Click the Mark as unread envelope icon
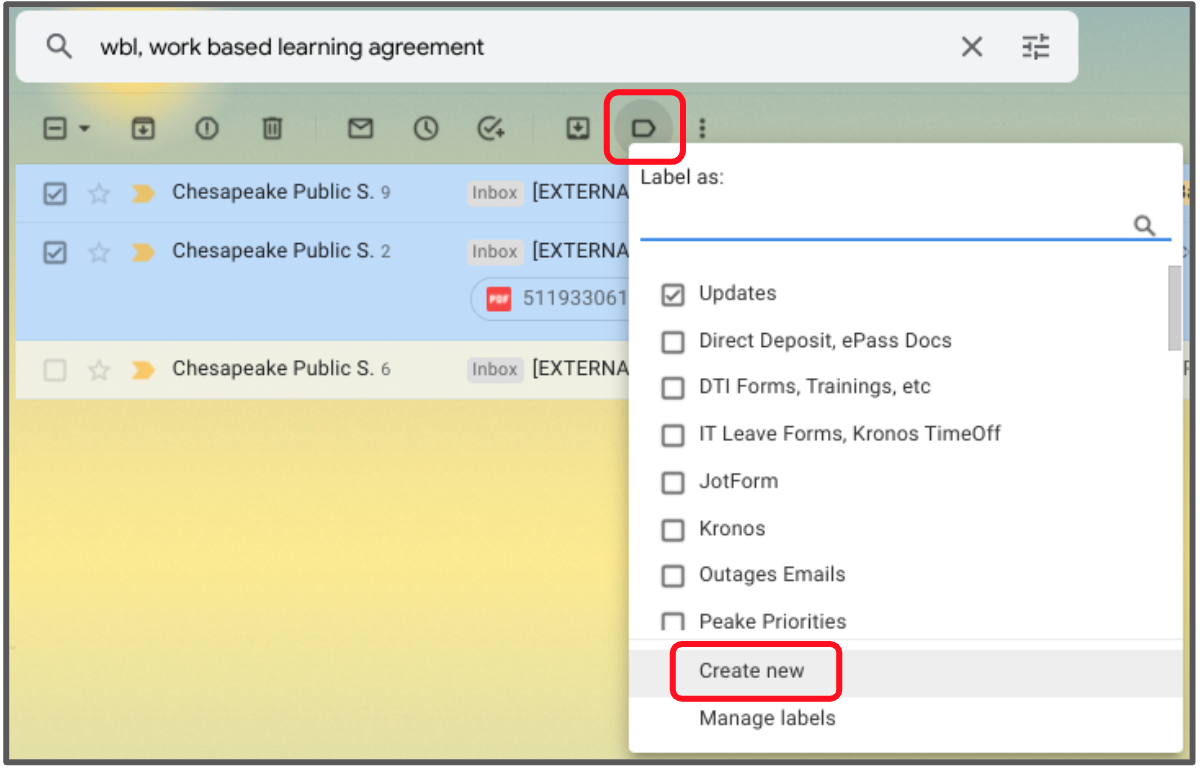 pos(360,128)
